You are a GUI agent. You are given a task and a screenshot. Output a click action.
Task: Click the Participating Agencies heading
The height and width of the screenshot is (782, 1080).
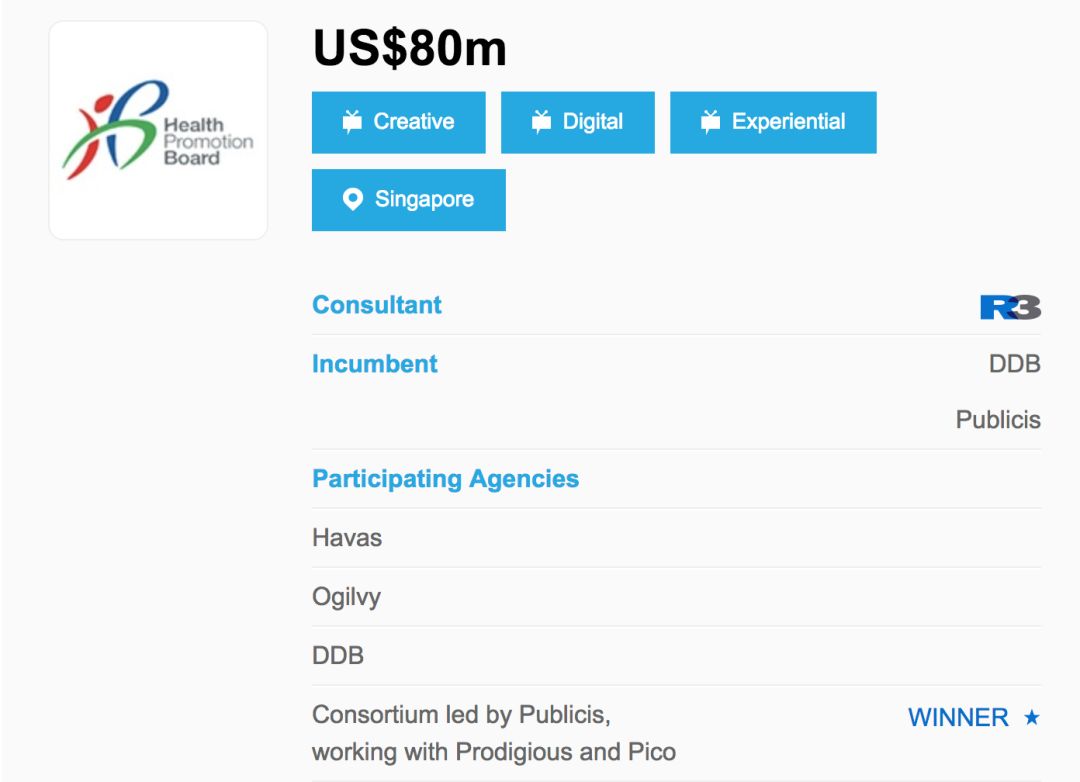coord(446,479)
